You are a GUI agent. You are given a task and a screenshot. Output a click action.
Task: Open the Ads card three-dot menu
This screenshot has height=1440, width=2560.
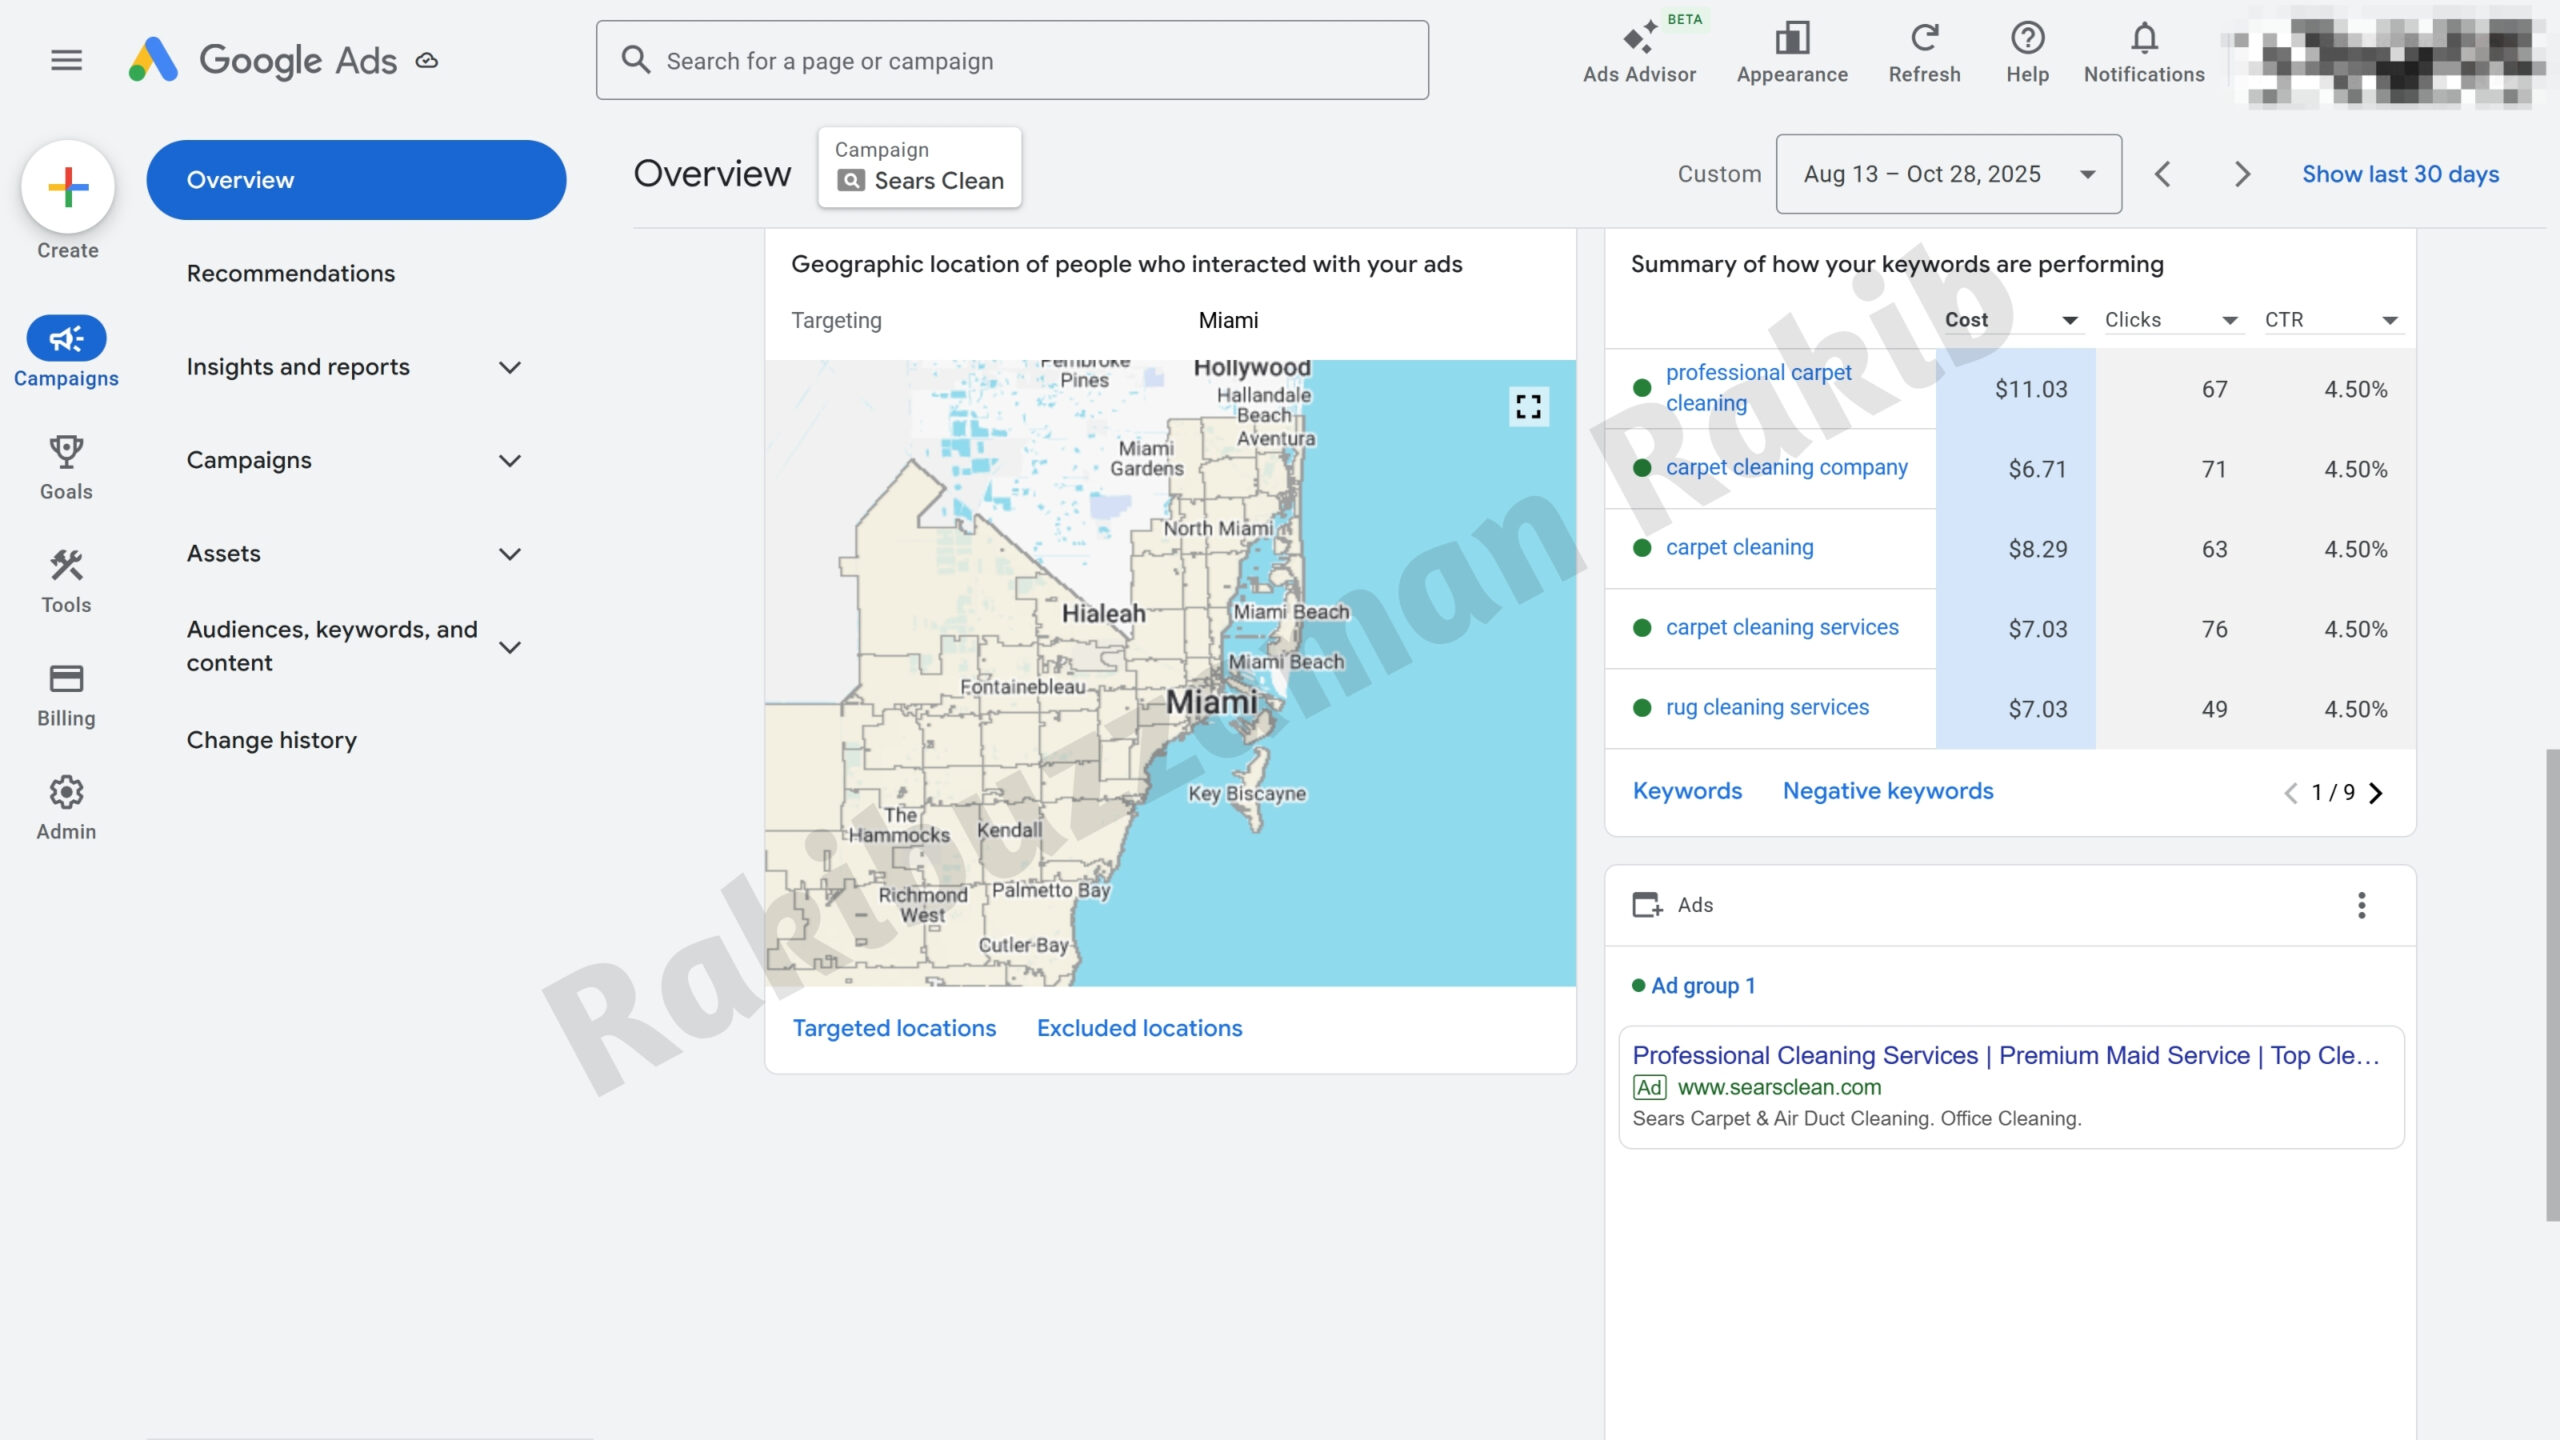click(x=2361, y=905)
